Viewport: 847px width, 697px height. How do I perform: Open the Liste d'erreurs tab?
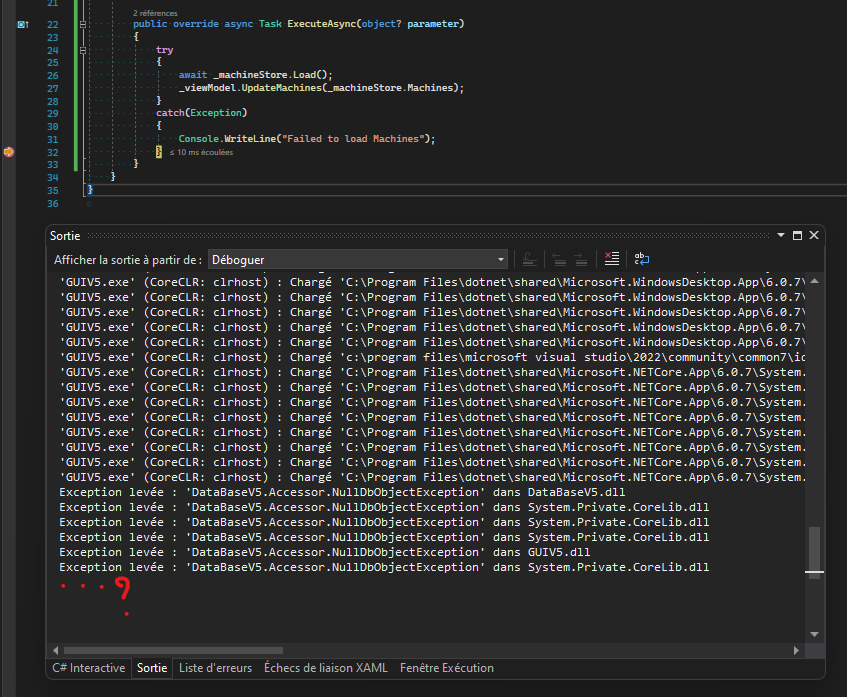coord(215,668)
